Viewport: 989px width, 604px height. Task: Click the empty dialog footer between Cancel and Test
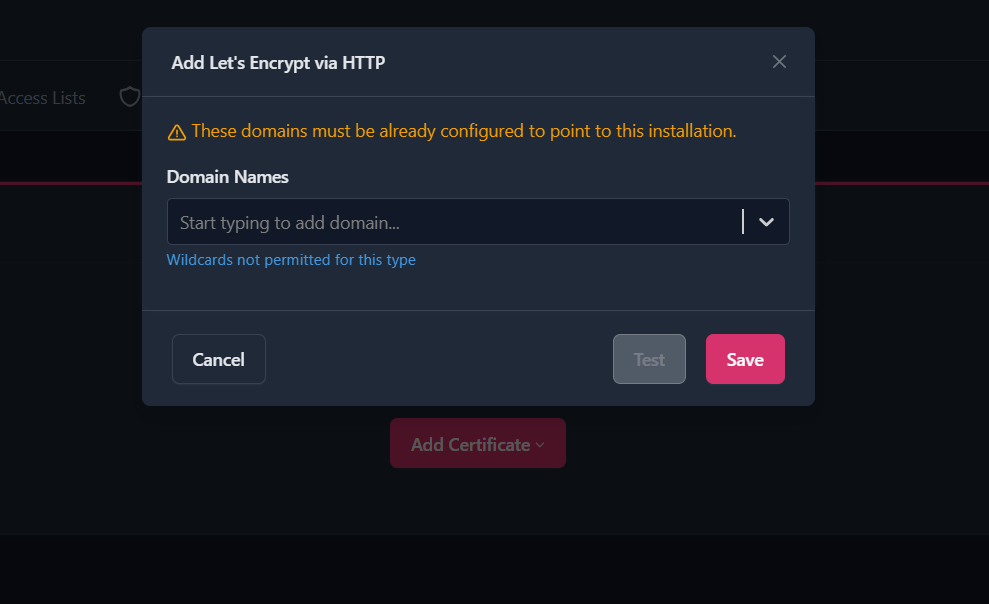[440, 359]
